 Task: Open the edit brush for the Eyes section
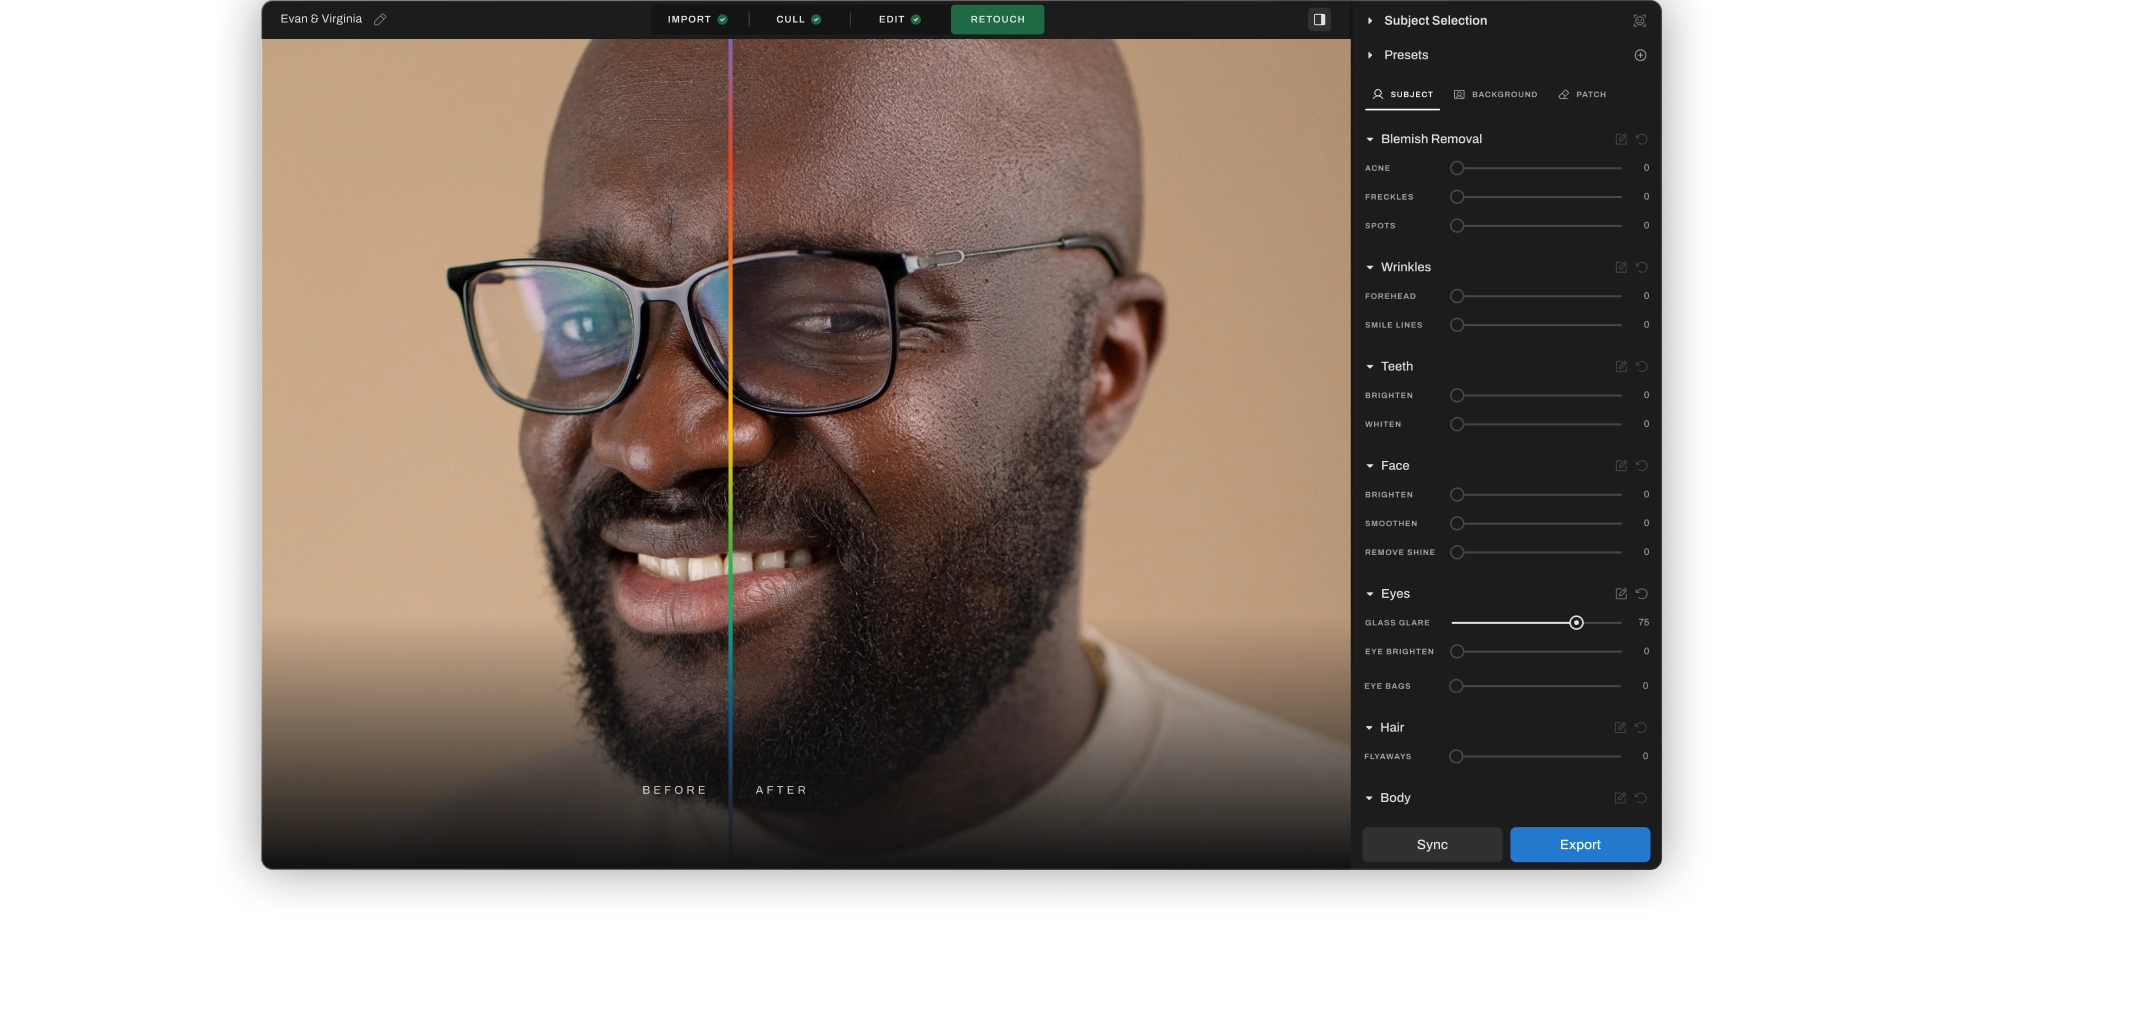(x=1621, y=593)
